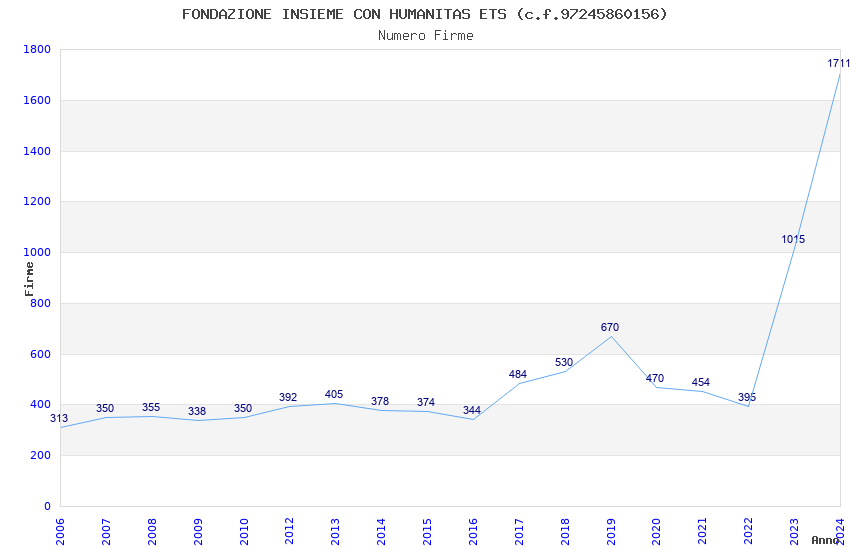Click the 1200 y-axis tick label
Image resolution: width=850 pixels, height=550 pixels.
coord(37,202)
